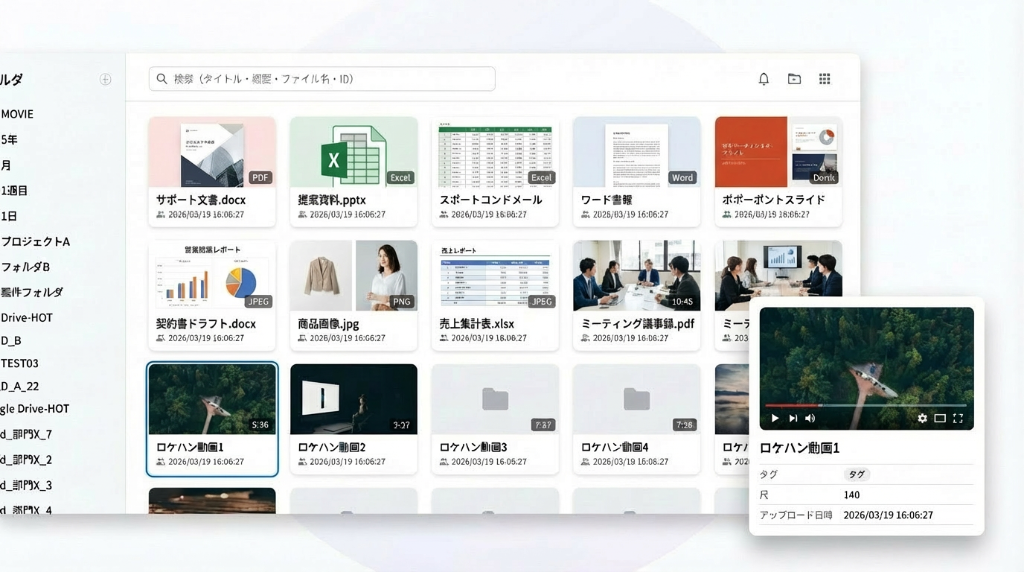1024x572 pixels.
Task: Open the プロジェクトA folder in sidebar
Action: (x=35, y=242)
